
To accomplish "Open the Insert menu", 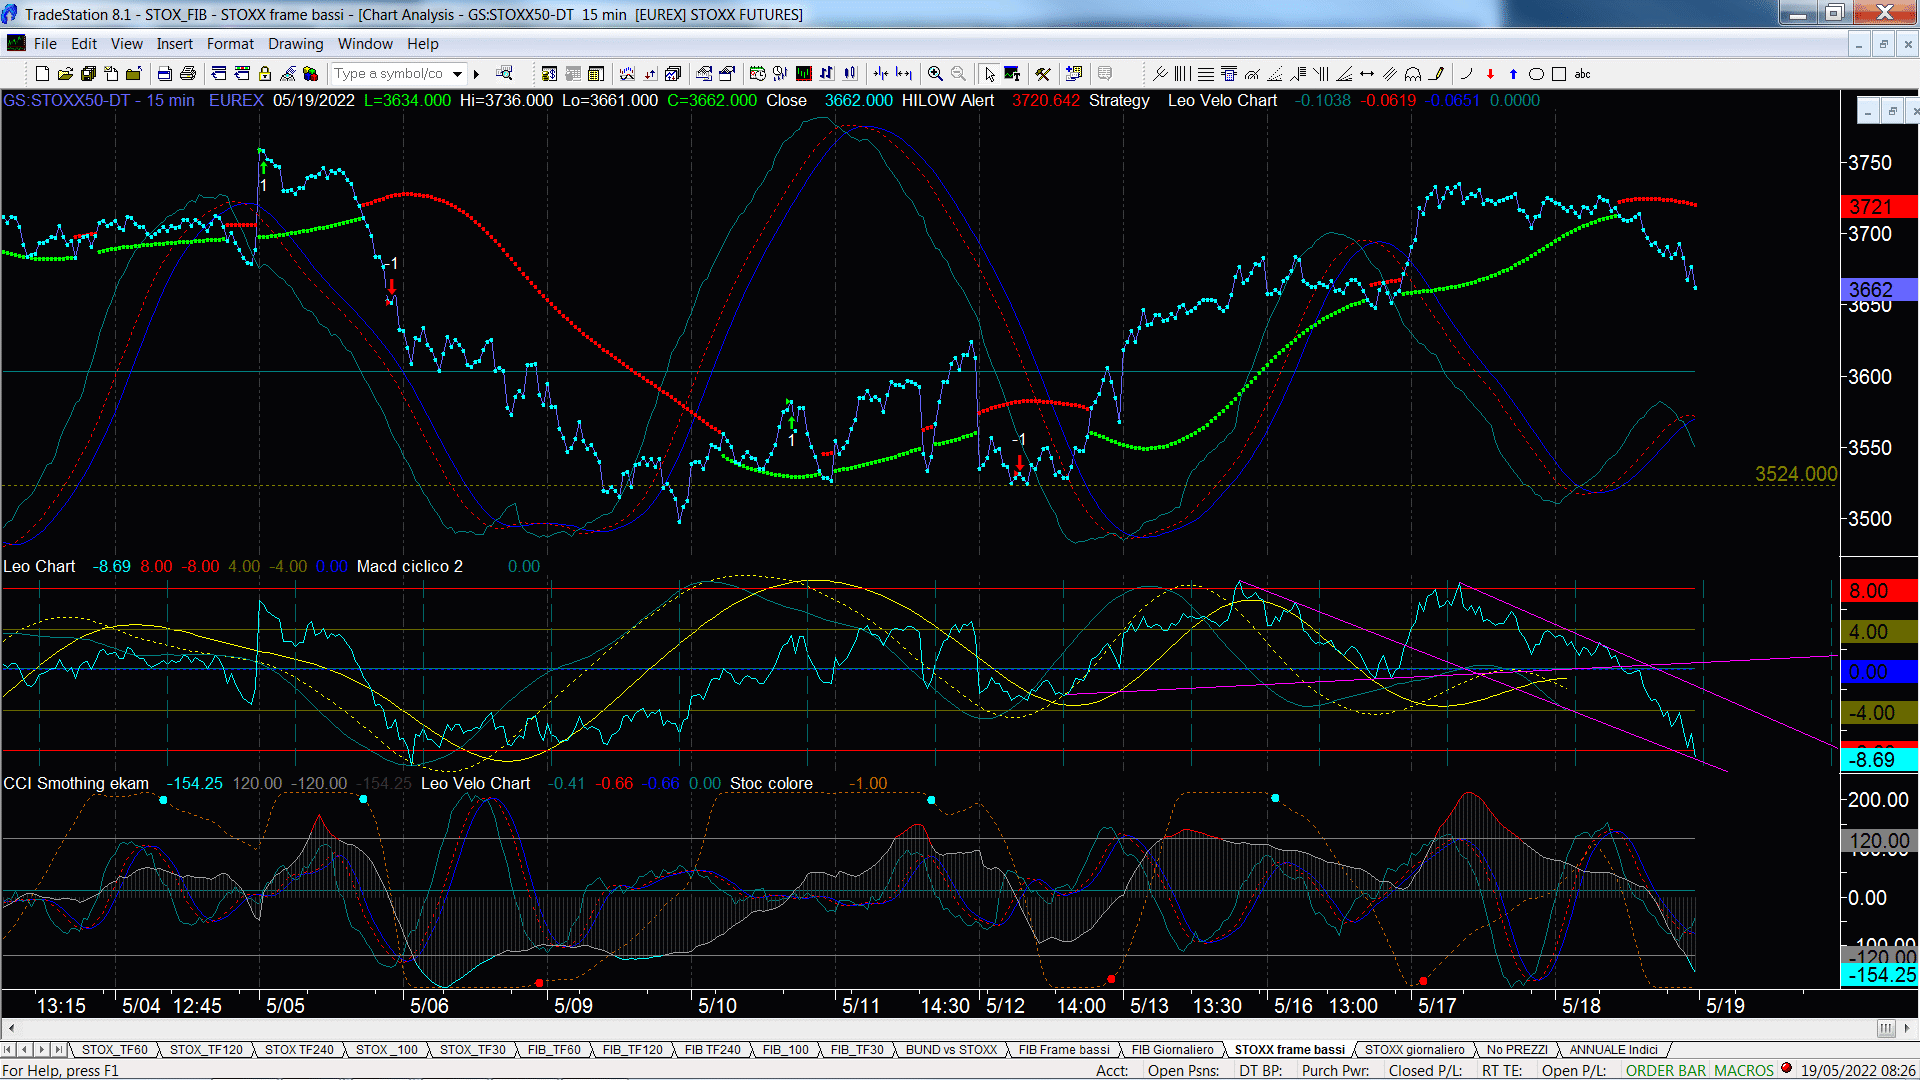I will [x=174, y=44].
